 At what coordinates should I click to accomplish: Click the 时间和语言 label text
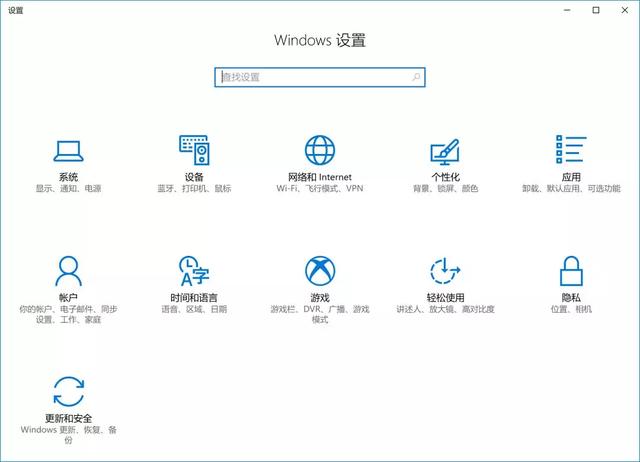click(x=194, y=298)
